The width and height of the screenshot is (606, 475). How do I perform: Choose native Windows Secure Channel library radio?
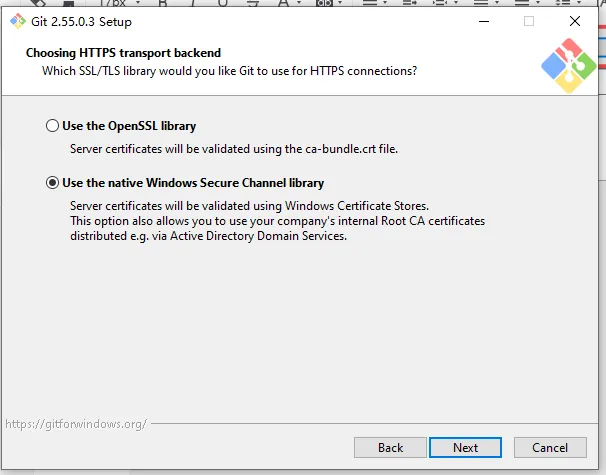[52, 182]
